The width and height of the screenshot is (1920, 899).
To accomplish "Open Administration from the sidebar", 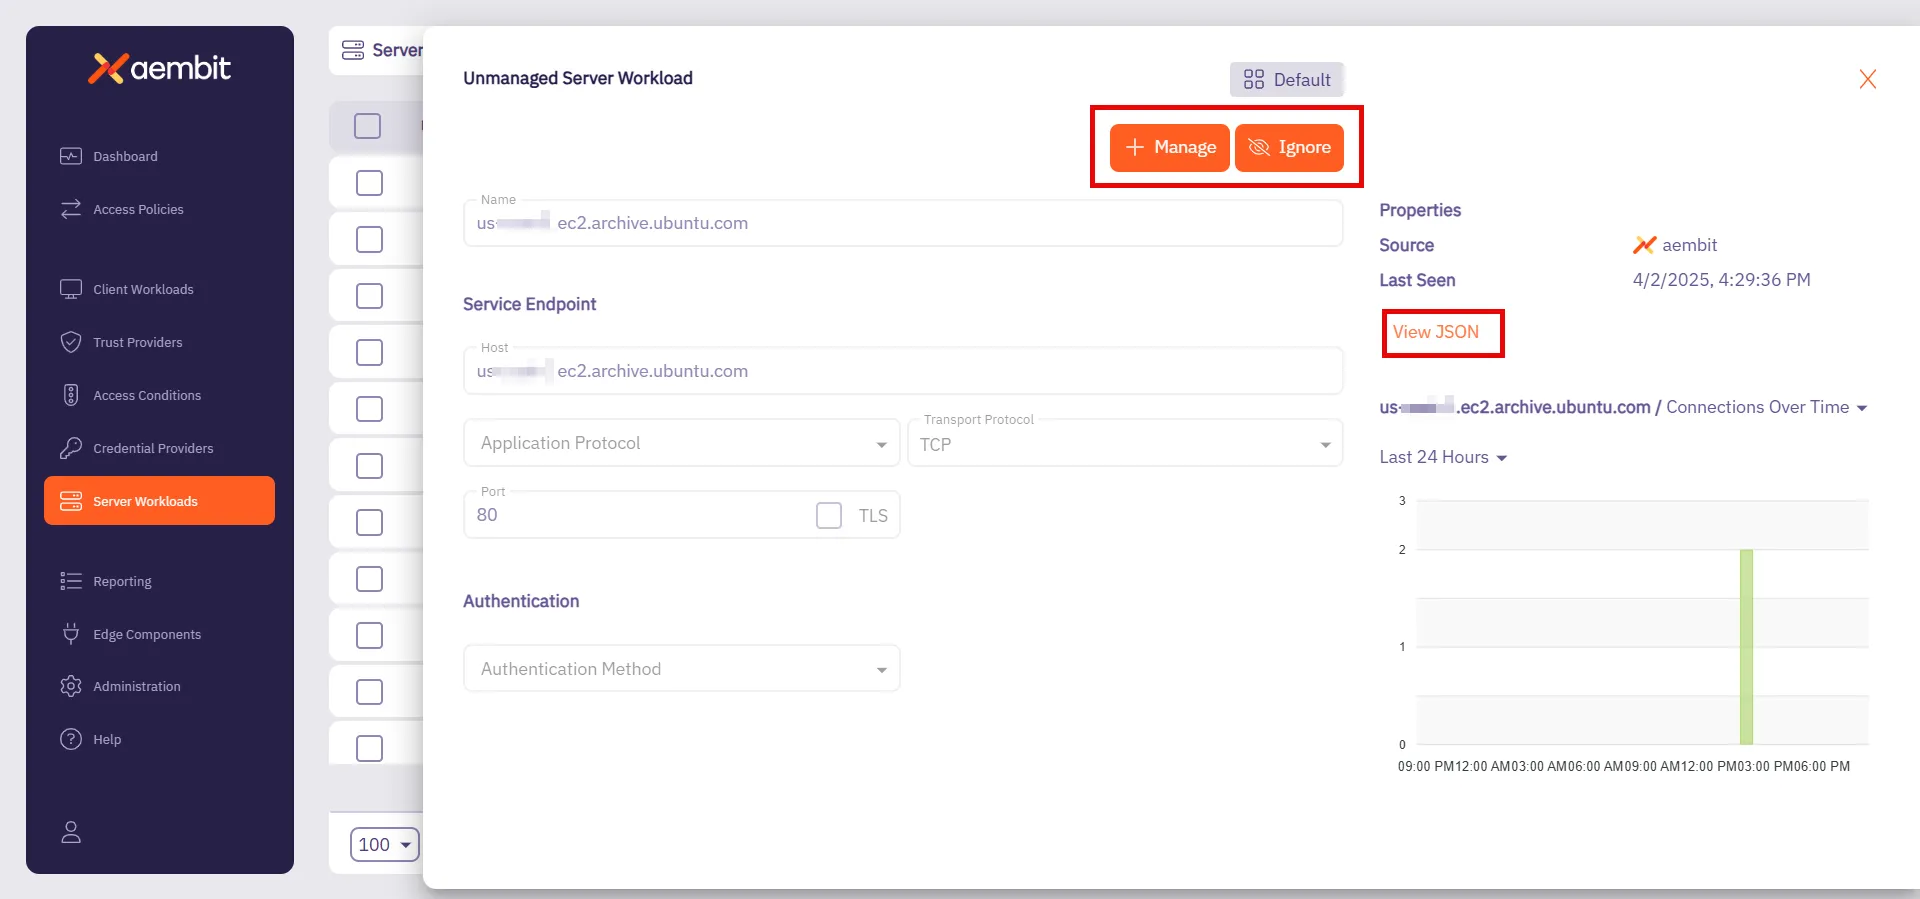I will (x=137, y=686).
